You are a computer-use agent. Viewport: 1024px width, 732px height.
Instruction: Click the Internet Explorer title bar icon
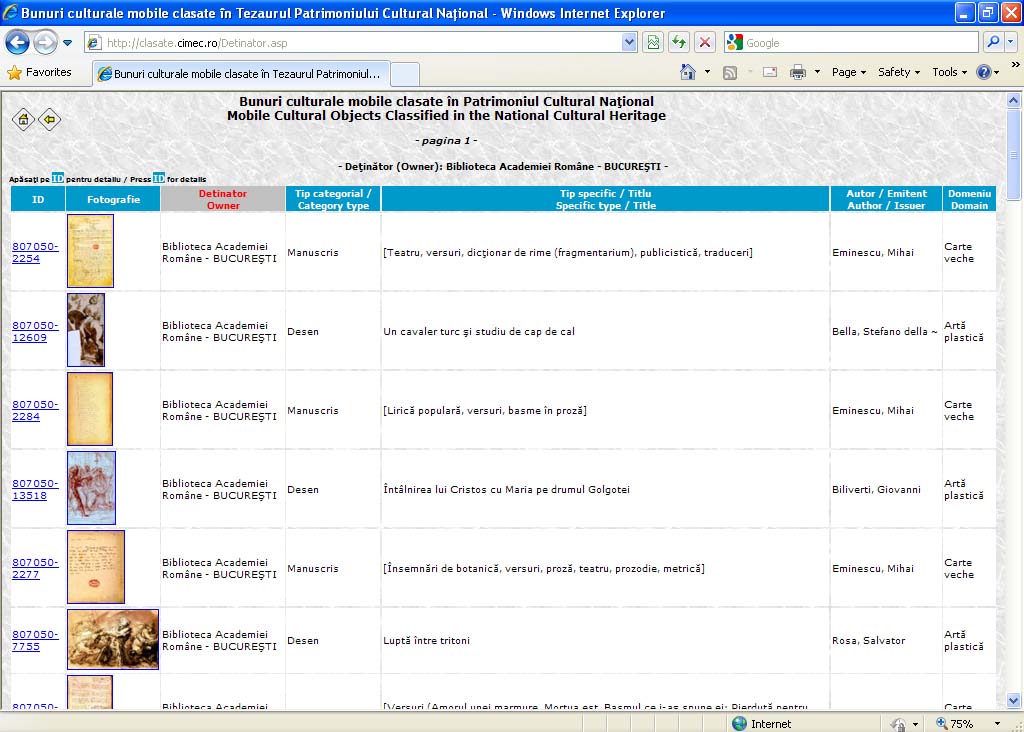(10, 12)
